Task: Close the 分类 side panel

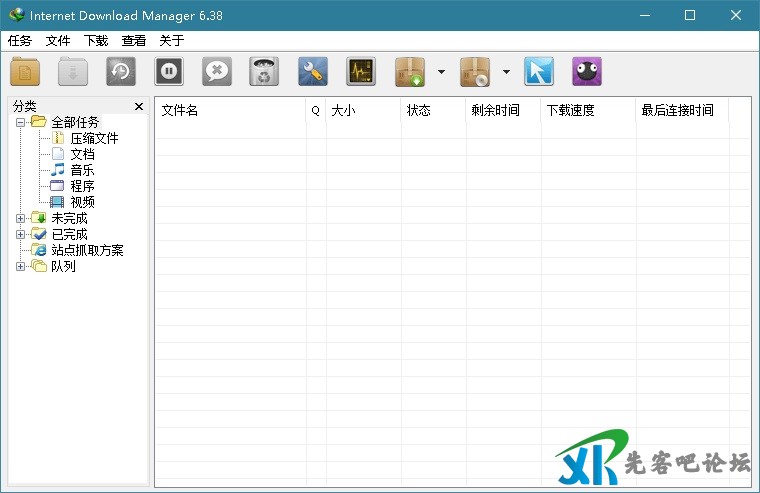Action: click(139, 106)
